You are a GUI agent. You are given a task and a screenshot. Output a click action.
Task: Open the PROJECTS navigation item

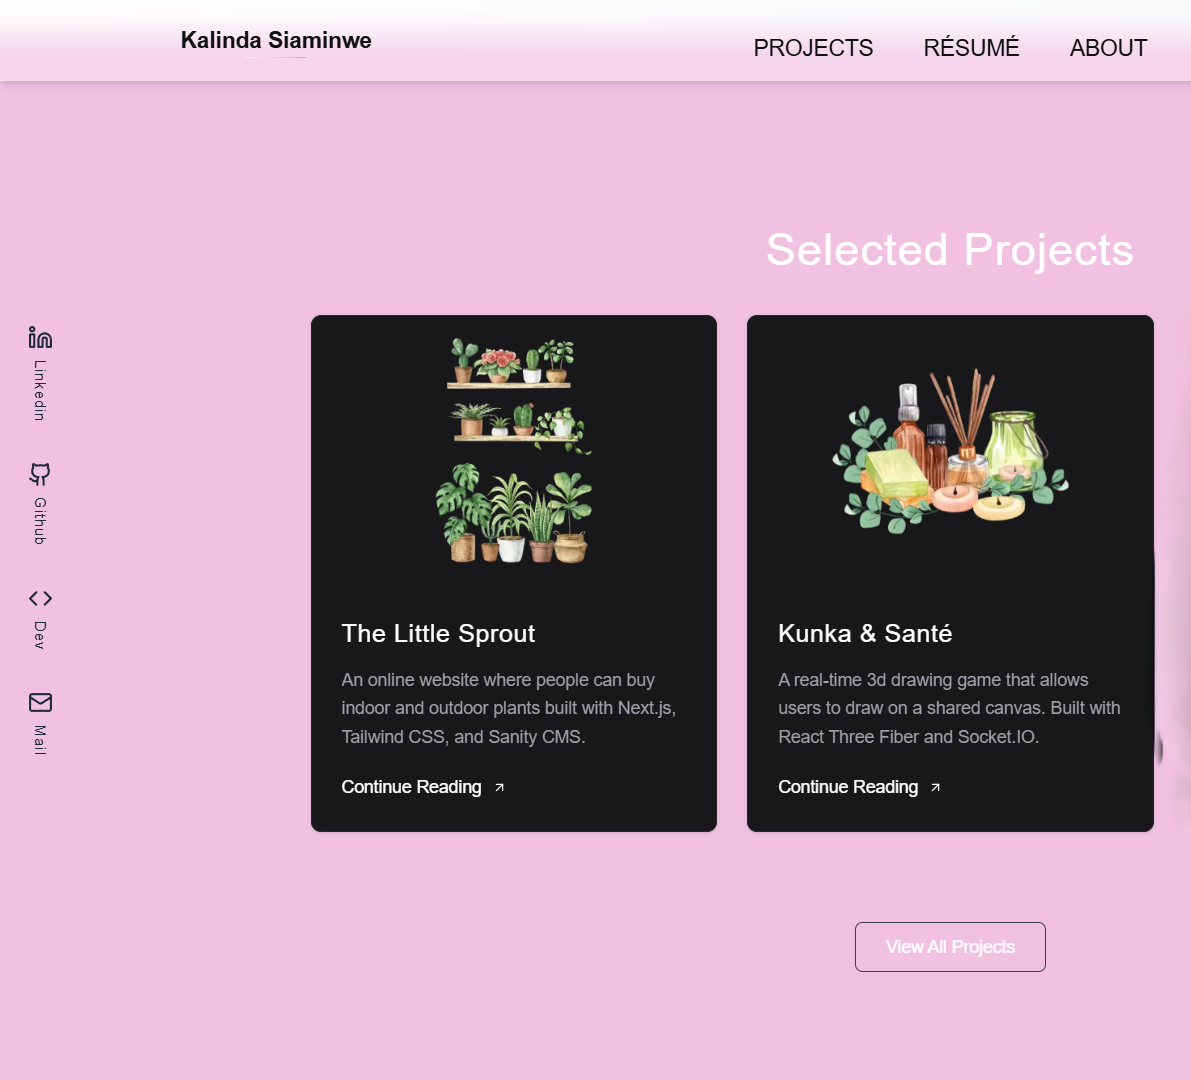[813, 47]
